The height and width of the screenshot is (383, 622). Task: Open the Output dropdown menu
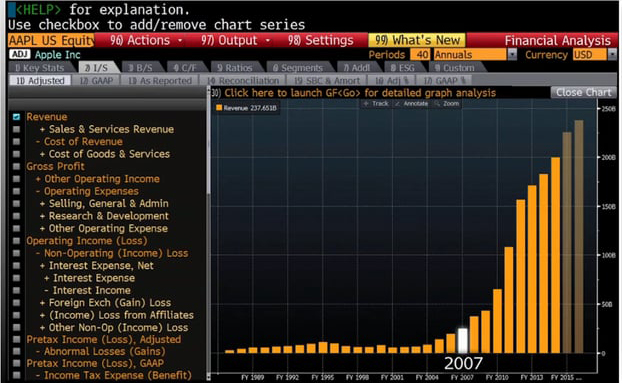click(235, 40)
